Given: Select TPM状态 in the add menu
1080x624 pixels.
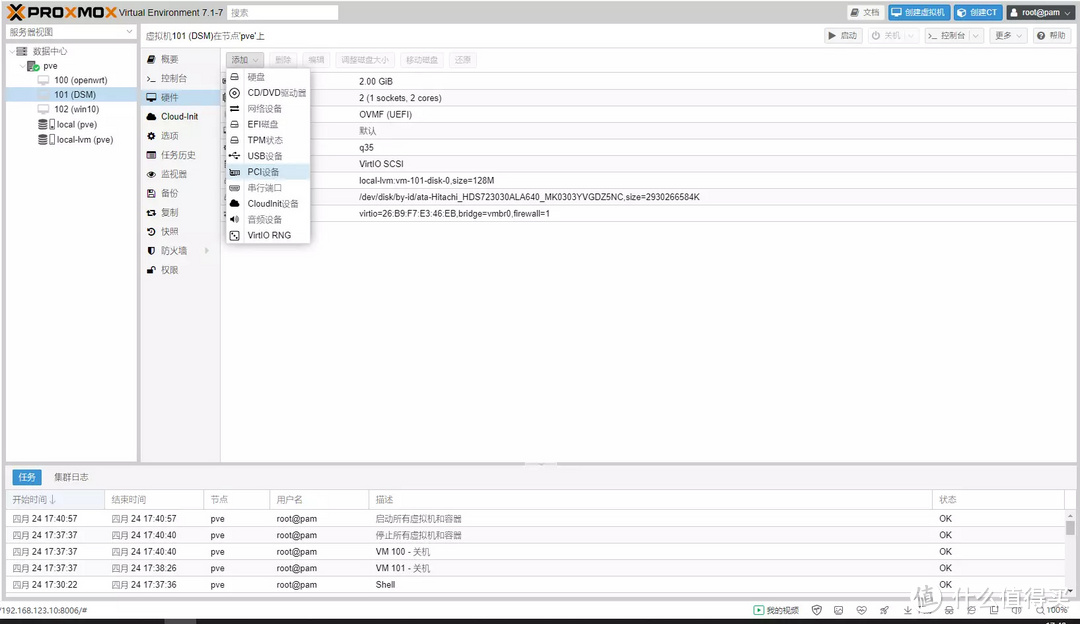Looking at the screenshot, I should coord(268,140).
